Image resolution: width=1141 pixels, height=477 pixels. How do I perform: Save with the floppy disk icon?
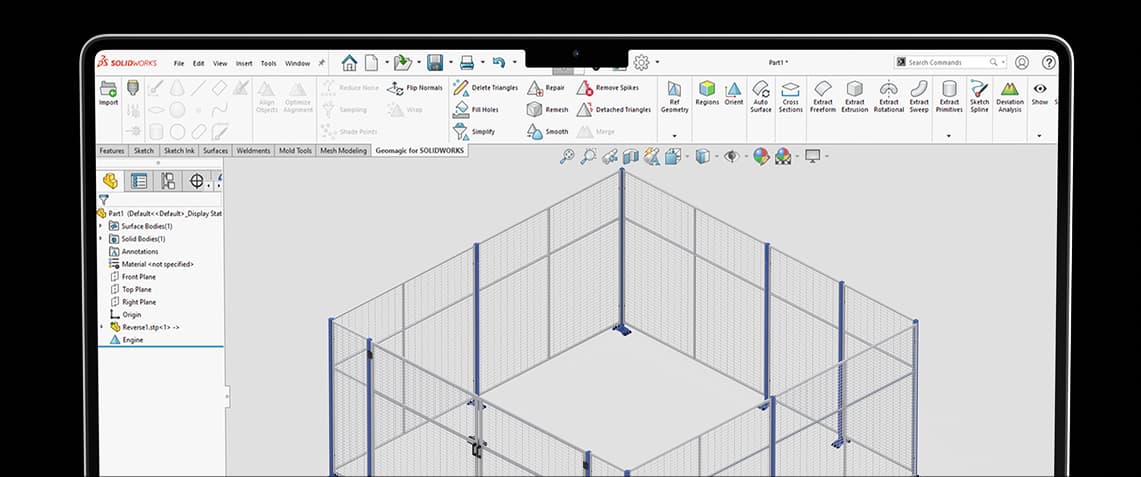pyautogui.click(x=435, y=63)
